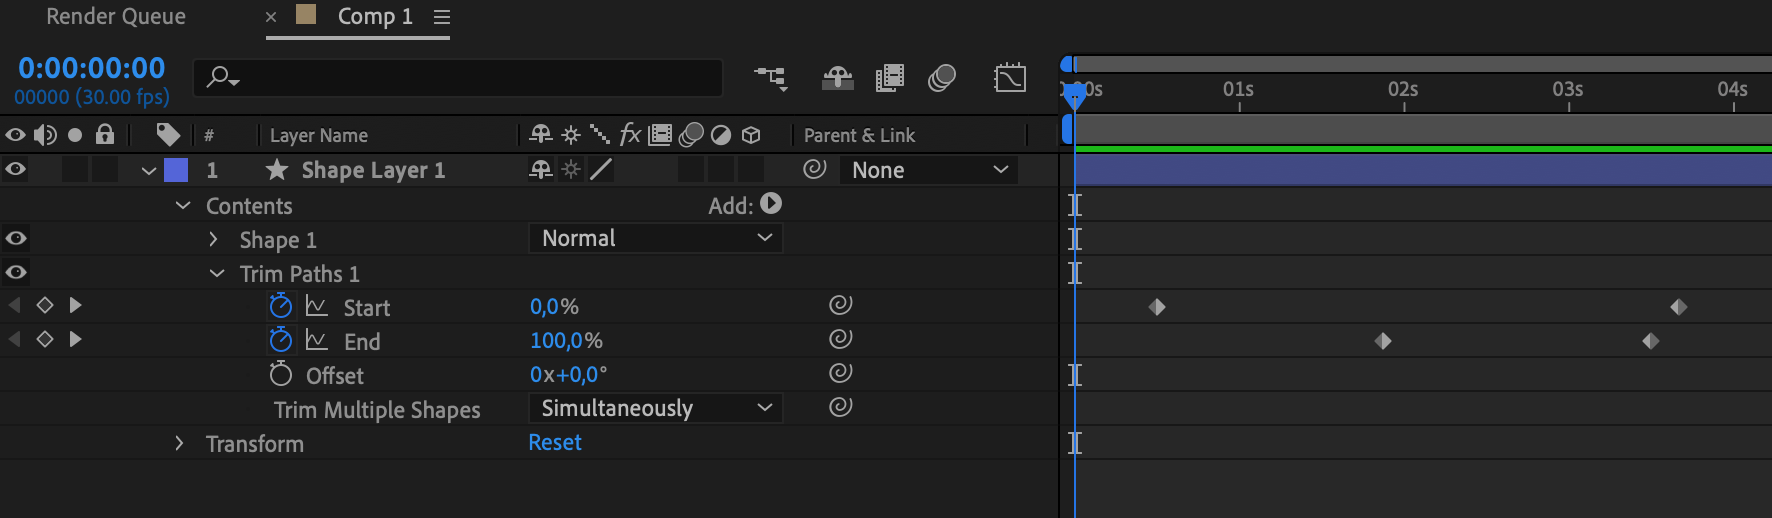The image size is (1772, 518).
Task: Add keyframe toggle for End property
Action: pos(44,339)
